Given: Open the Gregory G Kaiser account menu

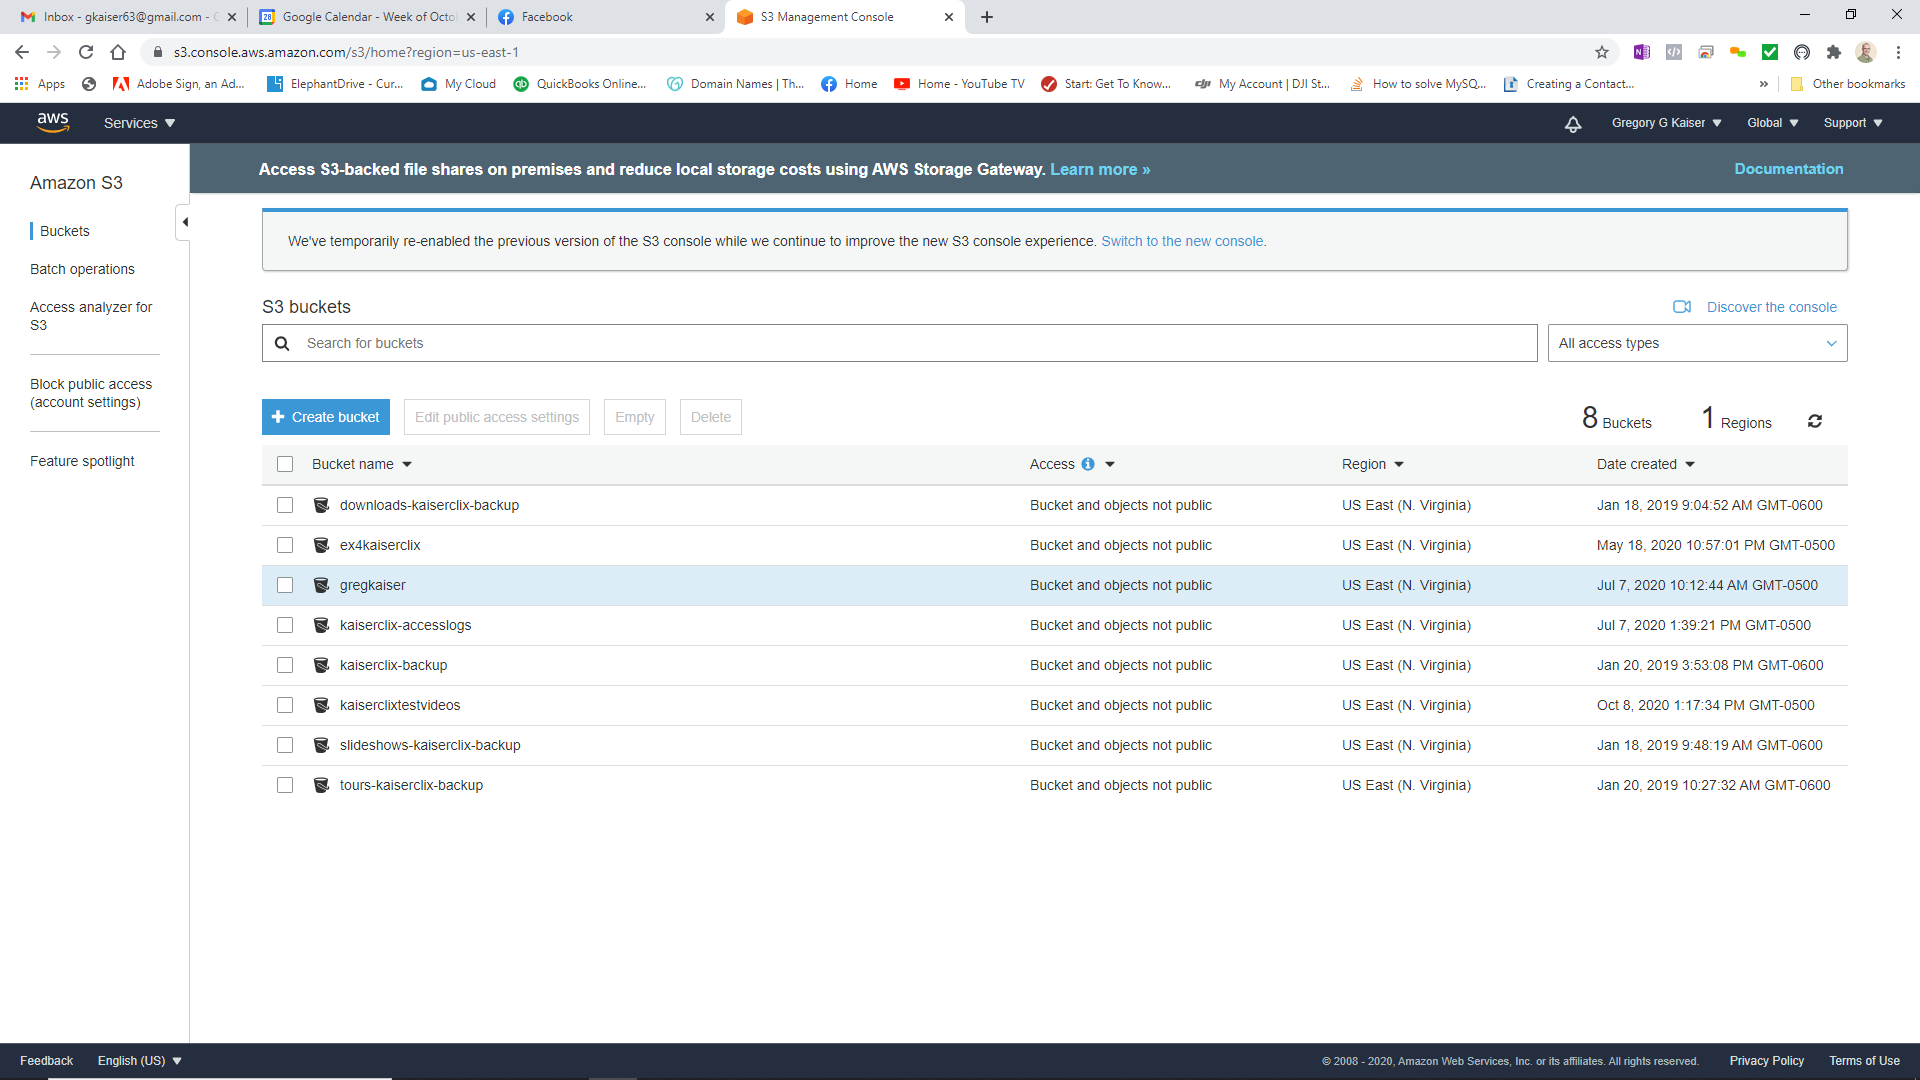Looking at the screenshot, I should pyautogui.click(x=1666, y=123).
